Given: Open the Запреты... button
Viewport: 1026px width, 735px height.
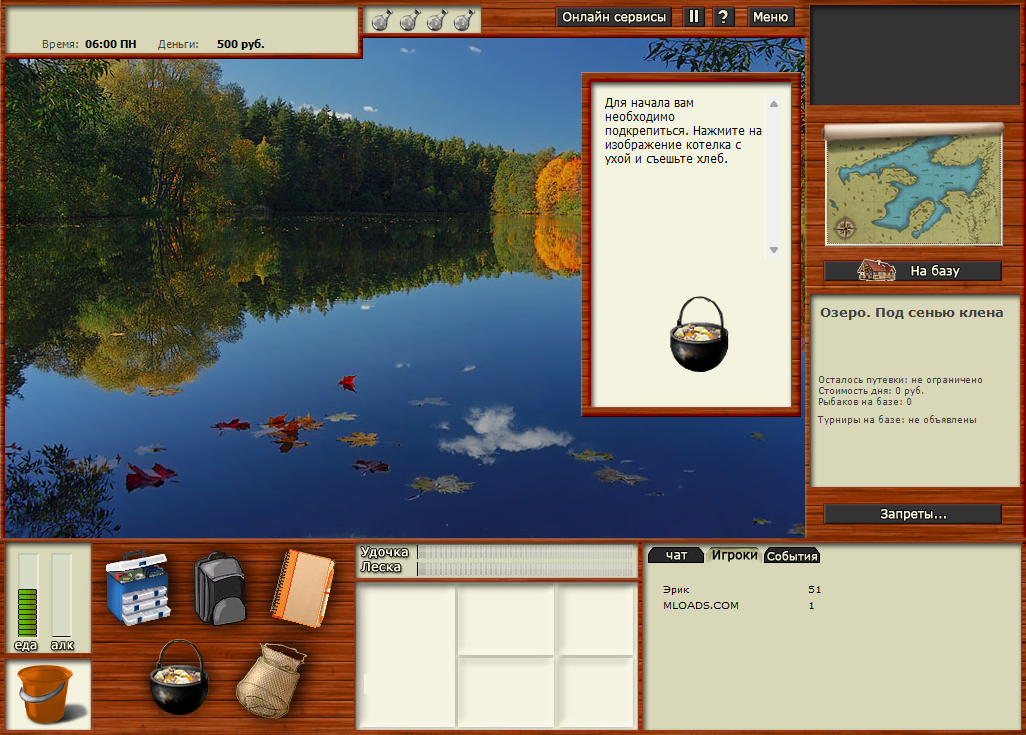Looking at the screenshot, I should tap(912, 514).
